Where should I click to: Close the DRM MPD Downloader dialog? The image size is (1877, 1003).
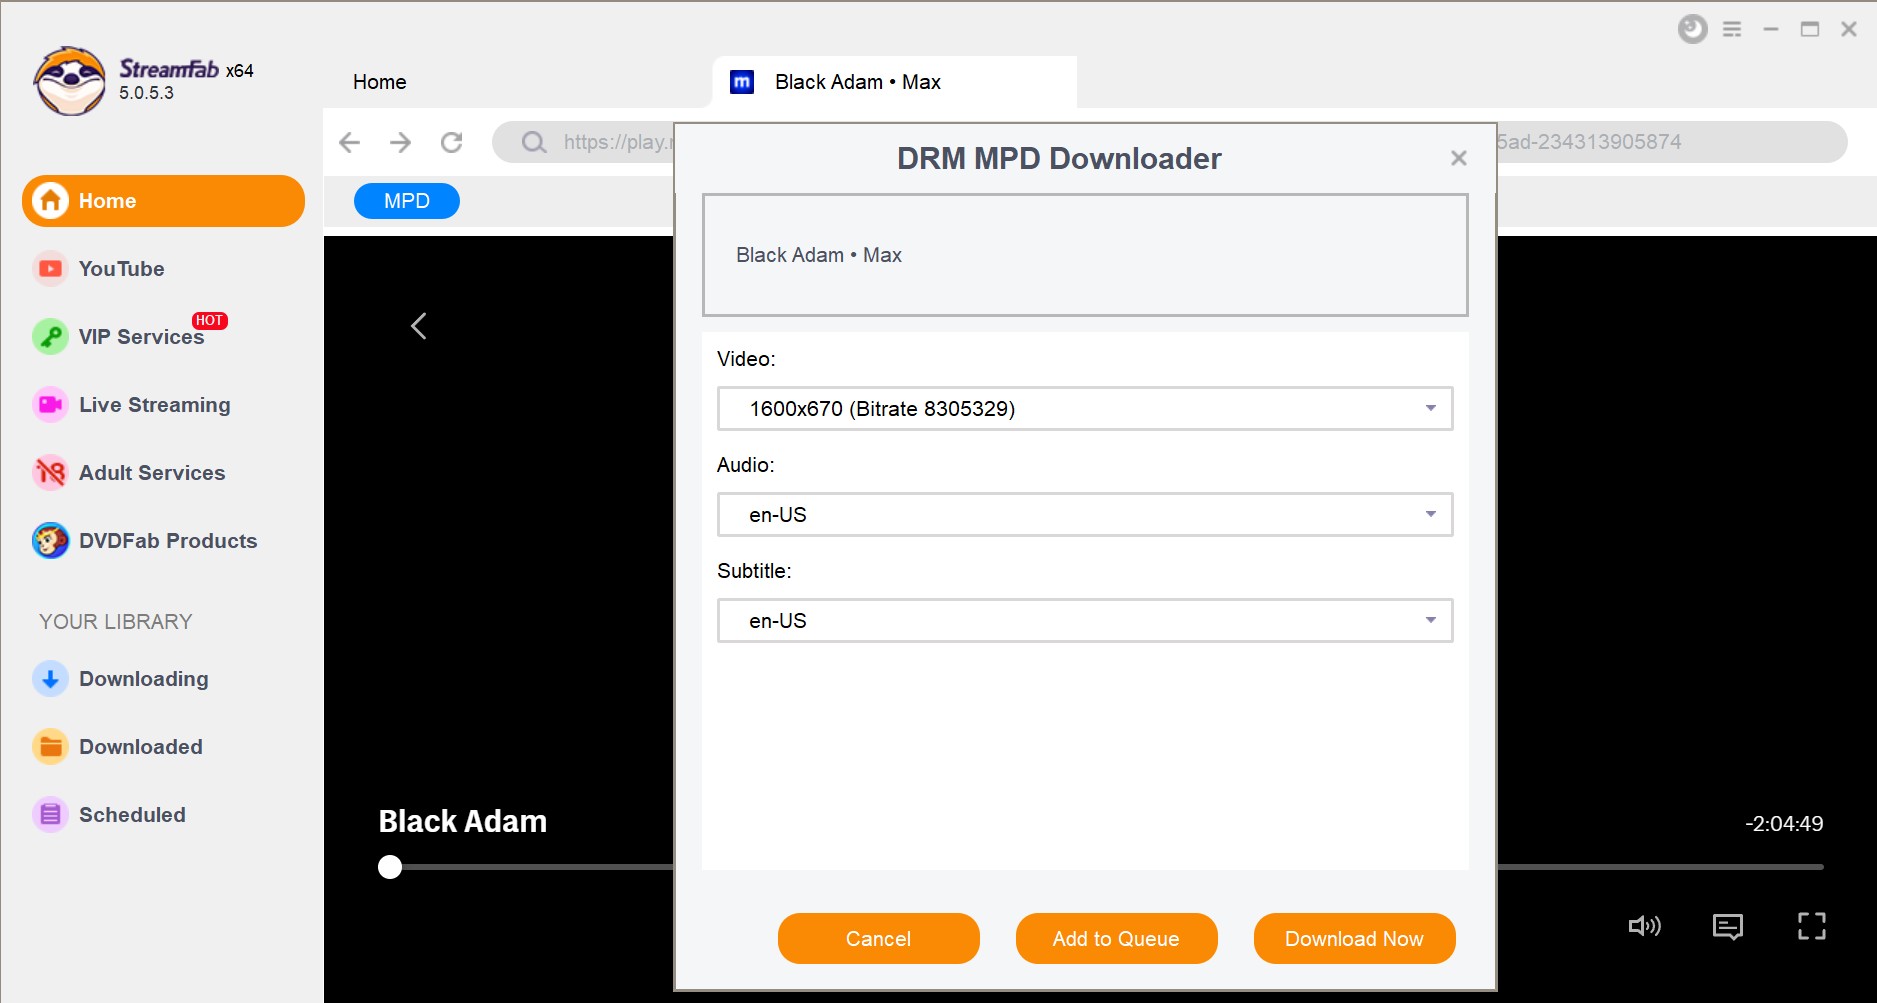[1459, 158]
